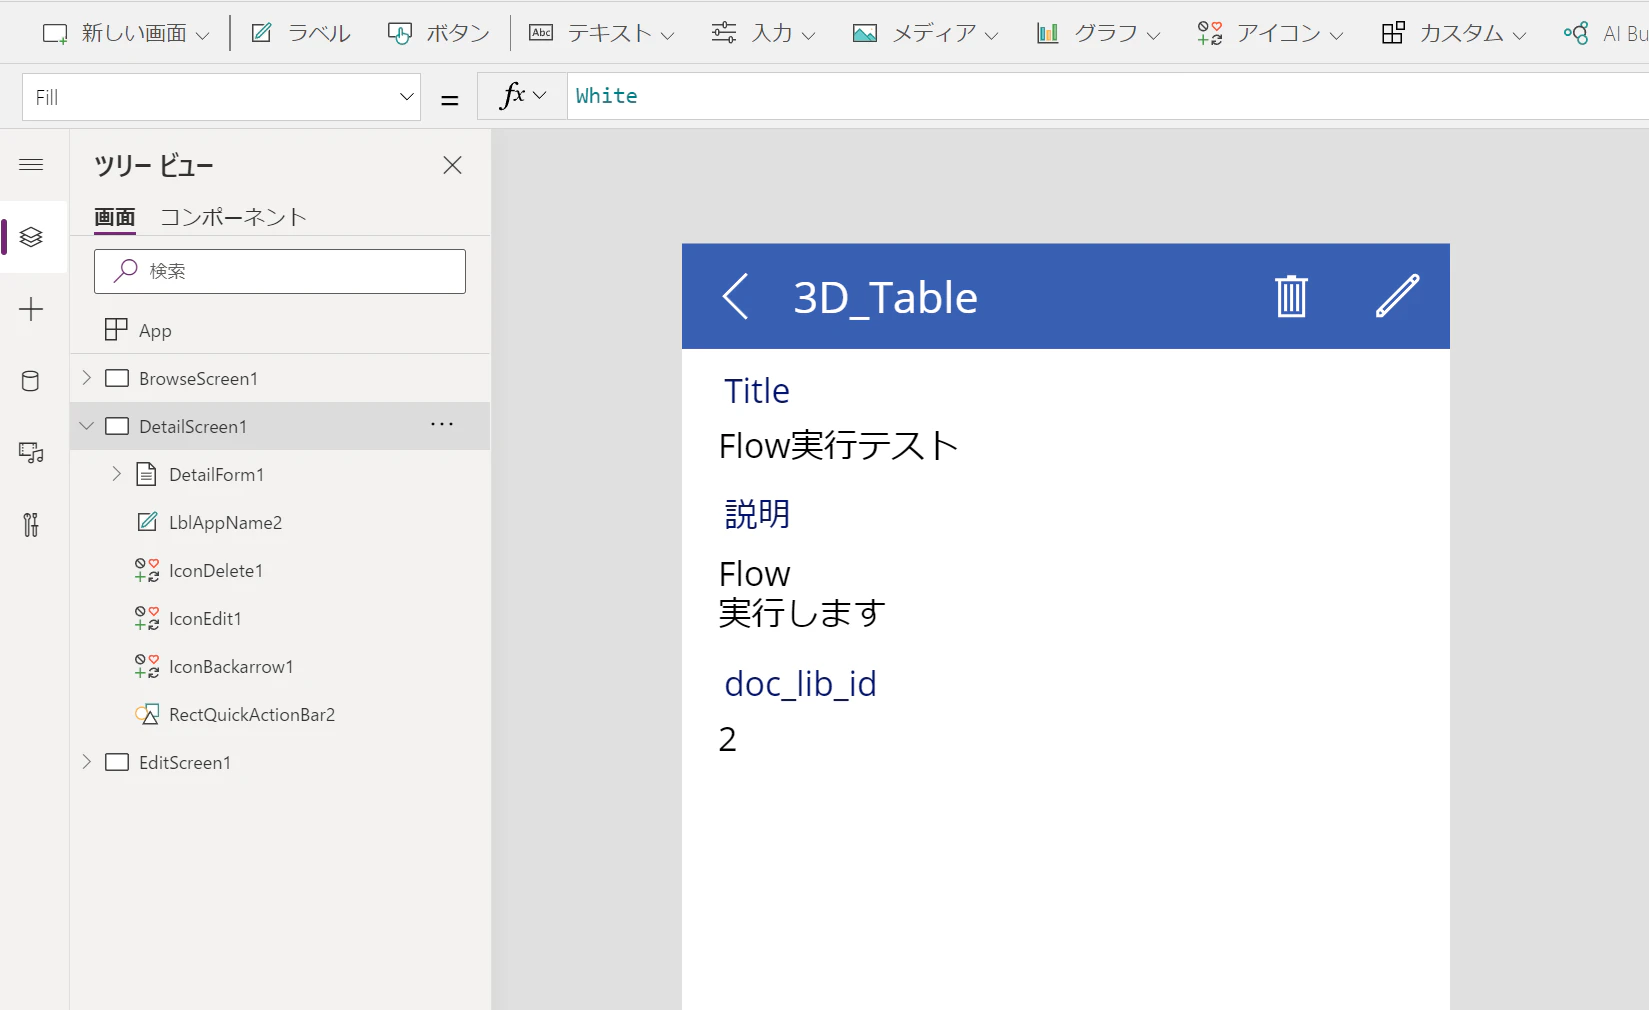
Task: Select the doc_lib_id value 2
Action: click(x=727, y=739)
